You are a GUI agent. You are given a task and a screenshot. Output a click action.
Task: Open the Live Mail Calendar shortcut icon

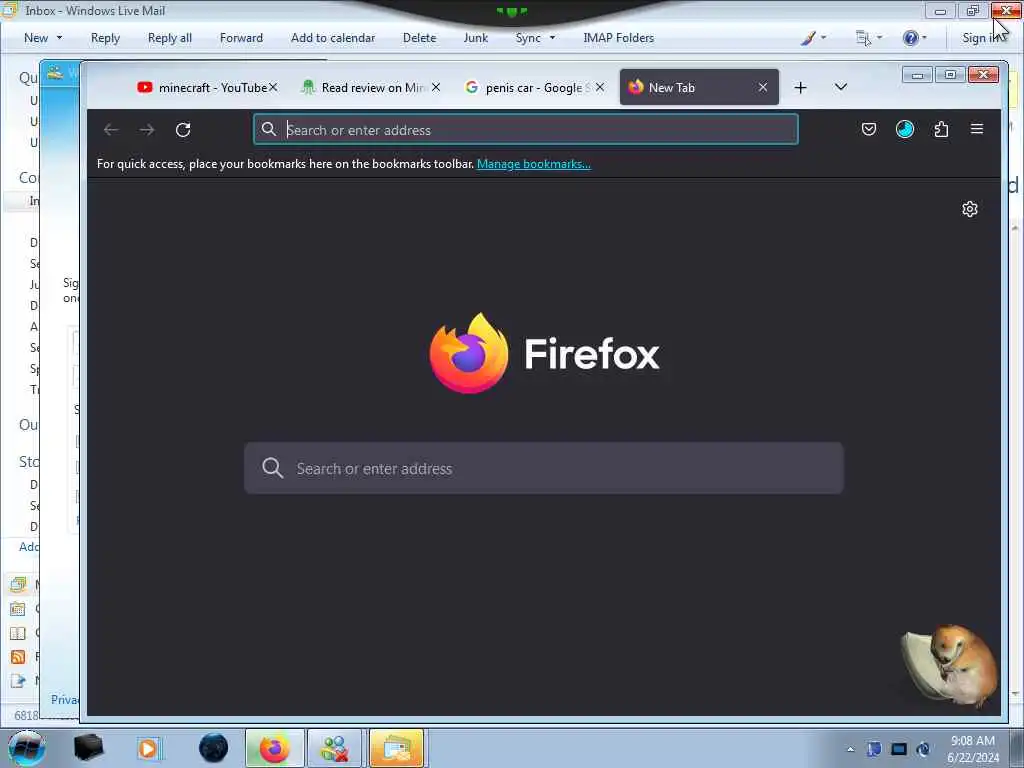pos(18,609)
